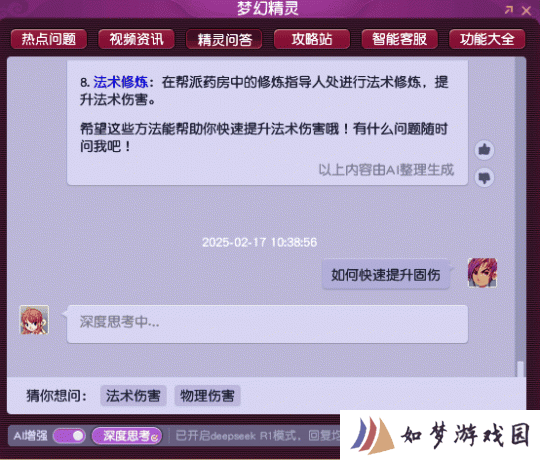Select the 精灵问答 tab
Image resolution: width=540 pixels, height=460 pixels.
pyautogui.click(x=224, y=39)
